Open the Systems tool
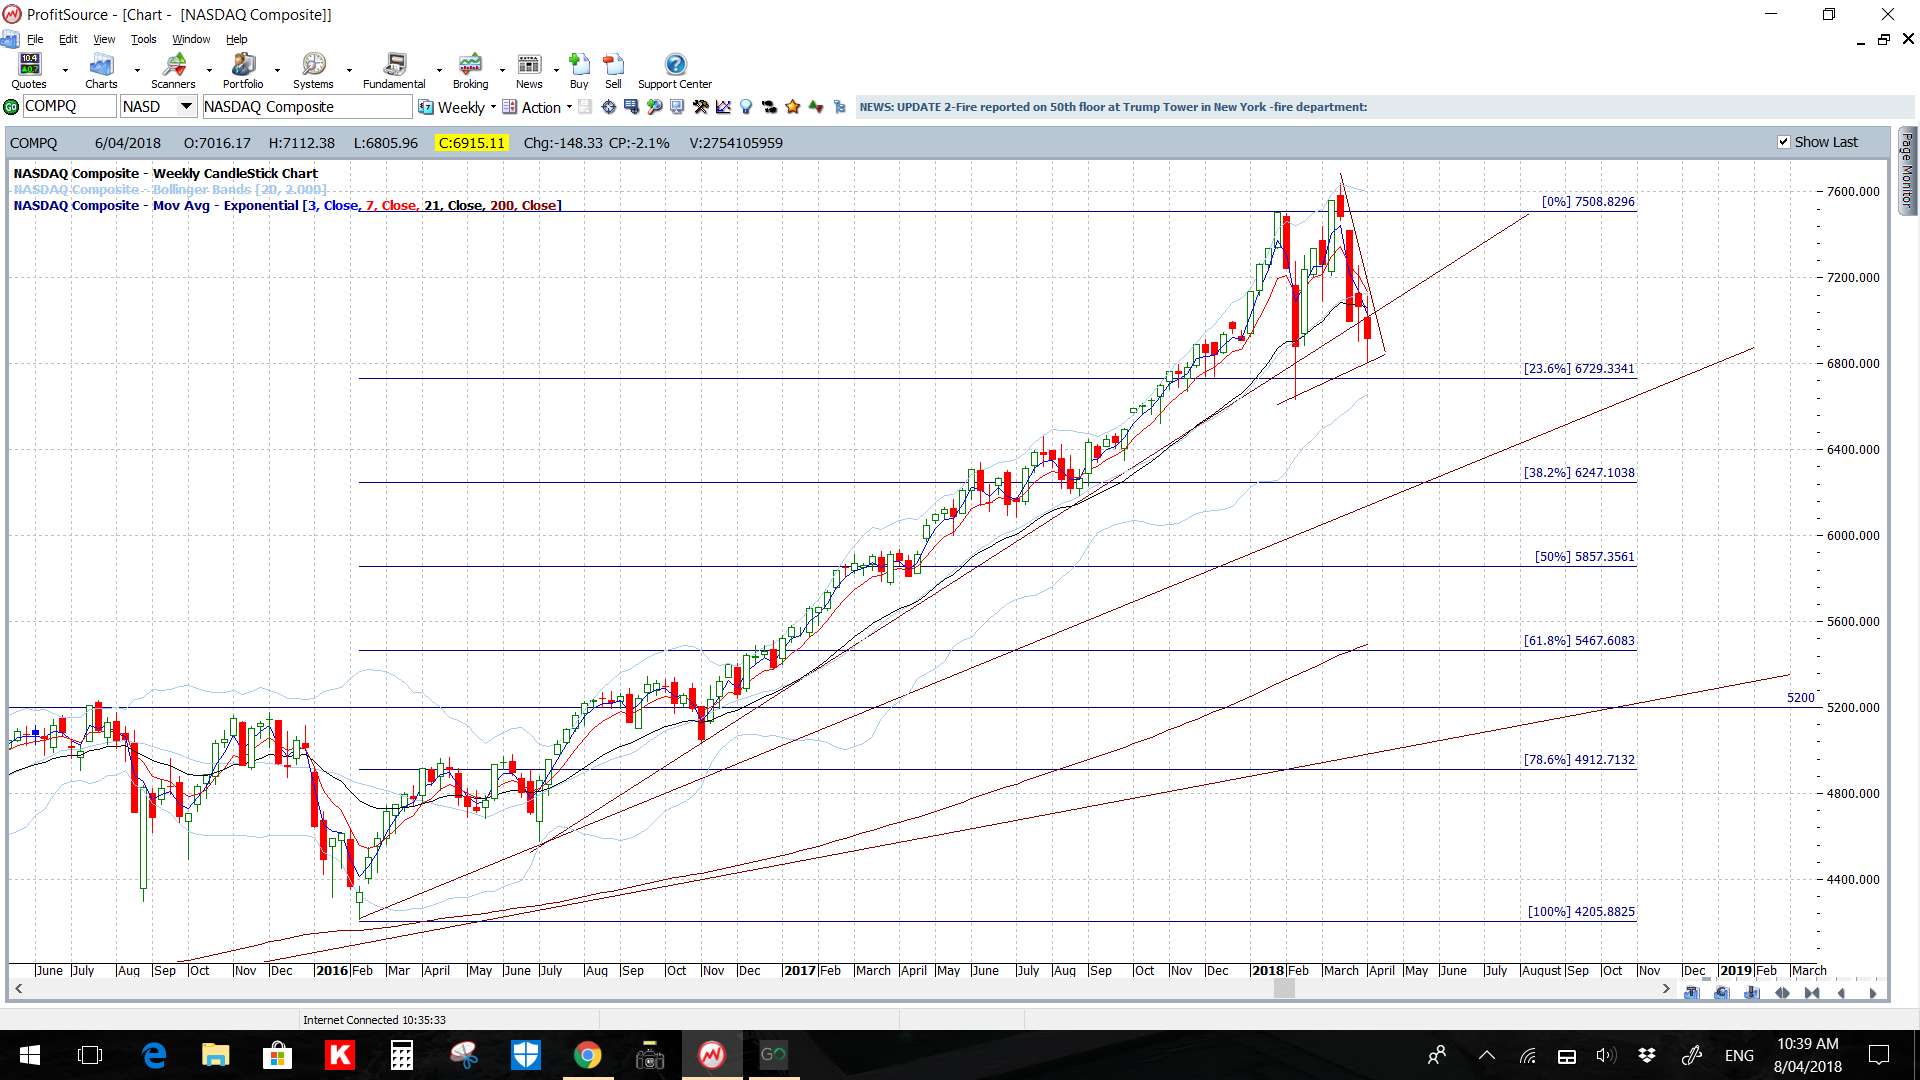Viewport: 1920px width, 1080px height. (x=313, y=71)
